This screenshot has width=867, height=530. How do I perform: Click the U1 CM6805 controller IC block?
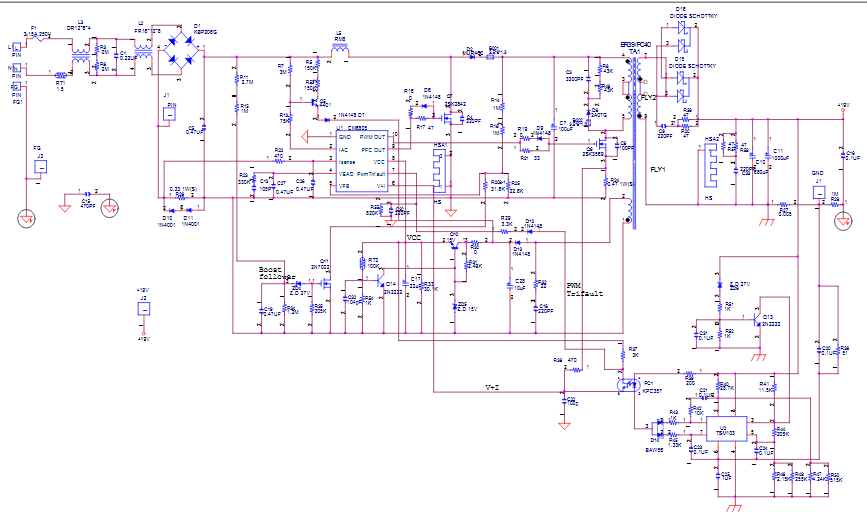point(362,162)
